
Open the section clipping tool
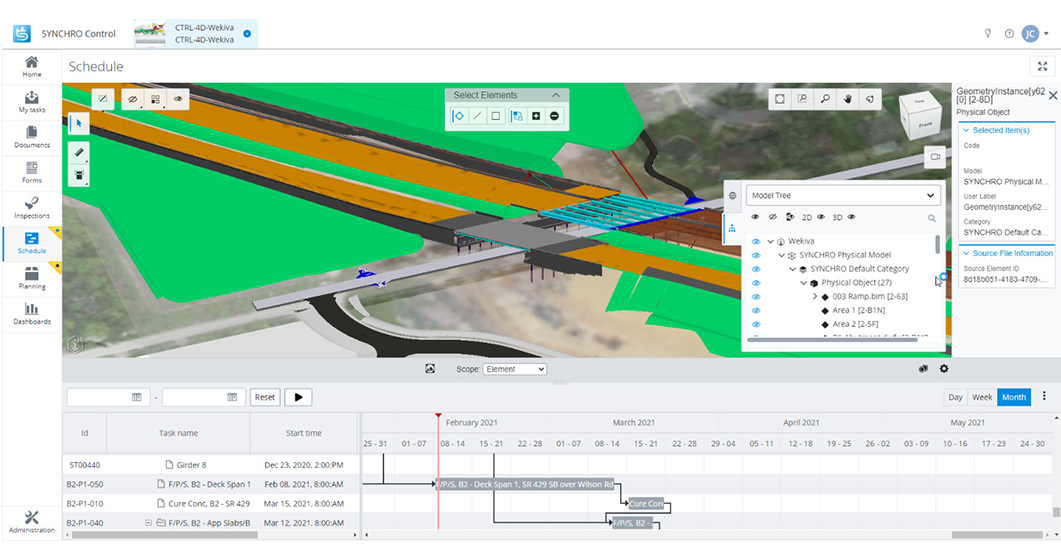tap(78, 175)
